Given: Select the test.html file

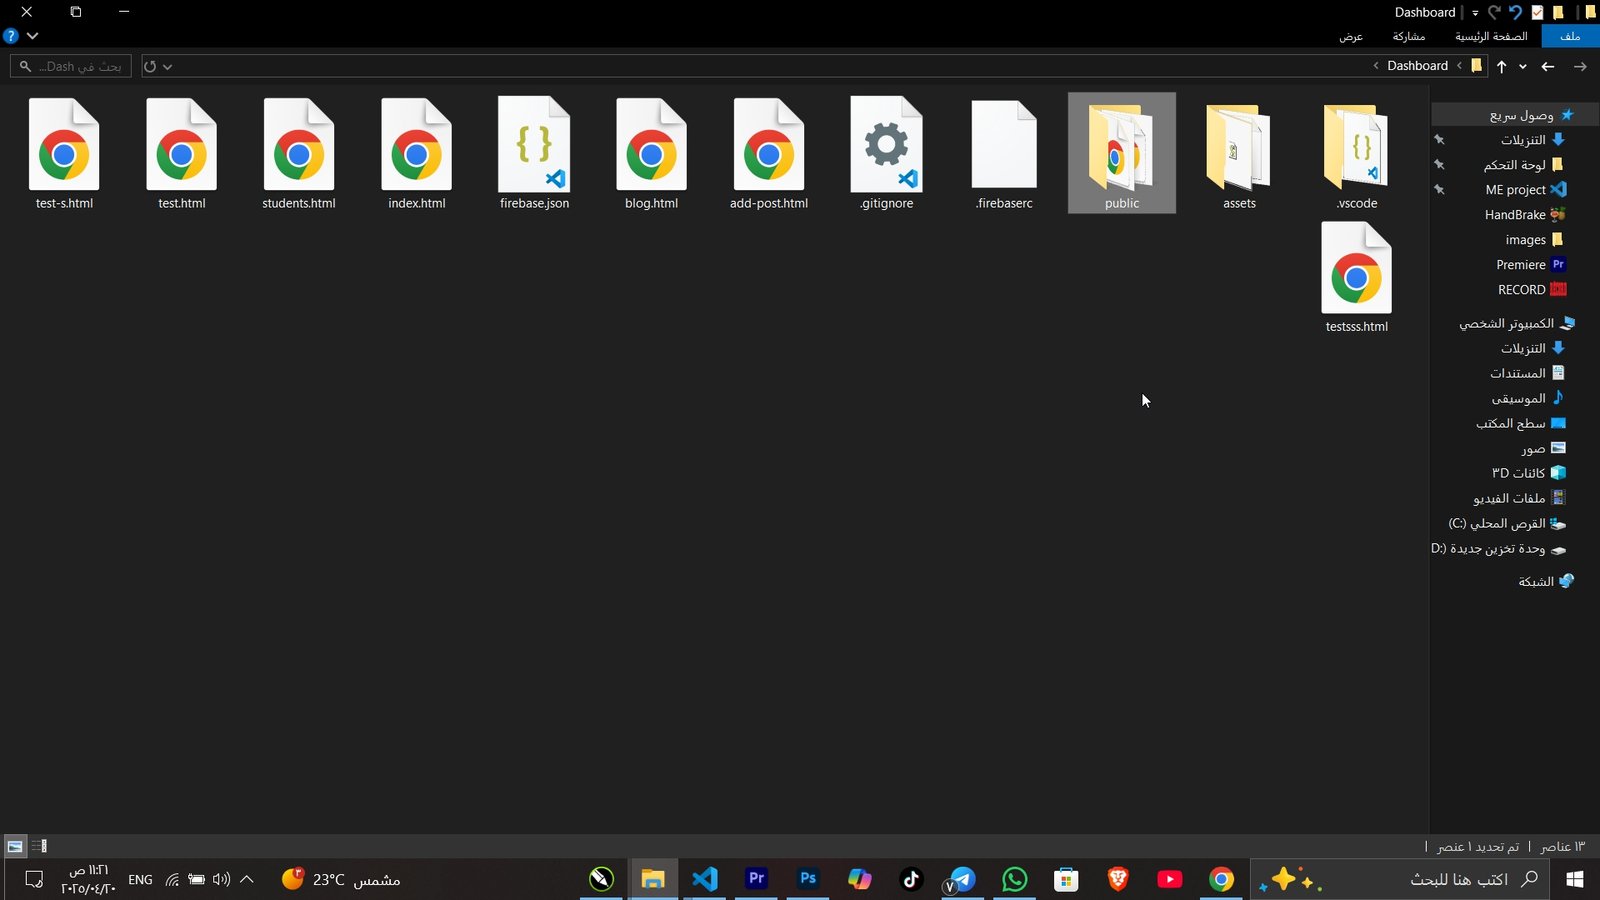Looking at the screenshot, I should 181,155.
